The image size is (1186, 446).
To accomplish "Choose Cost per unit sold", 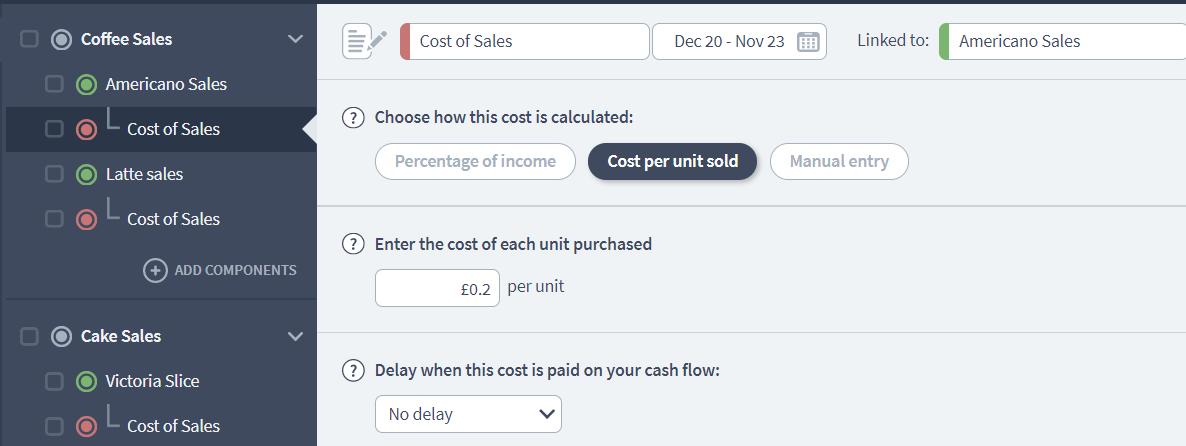I will (672, 161).
